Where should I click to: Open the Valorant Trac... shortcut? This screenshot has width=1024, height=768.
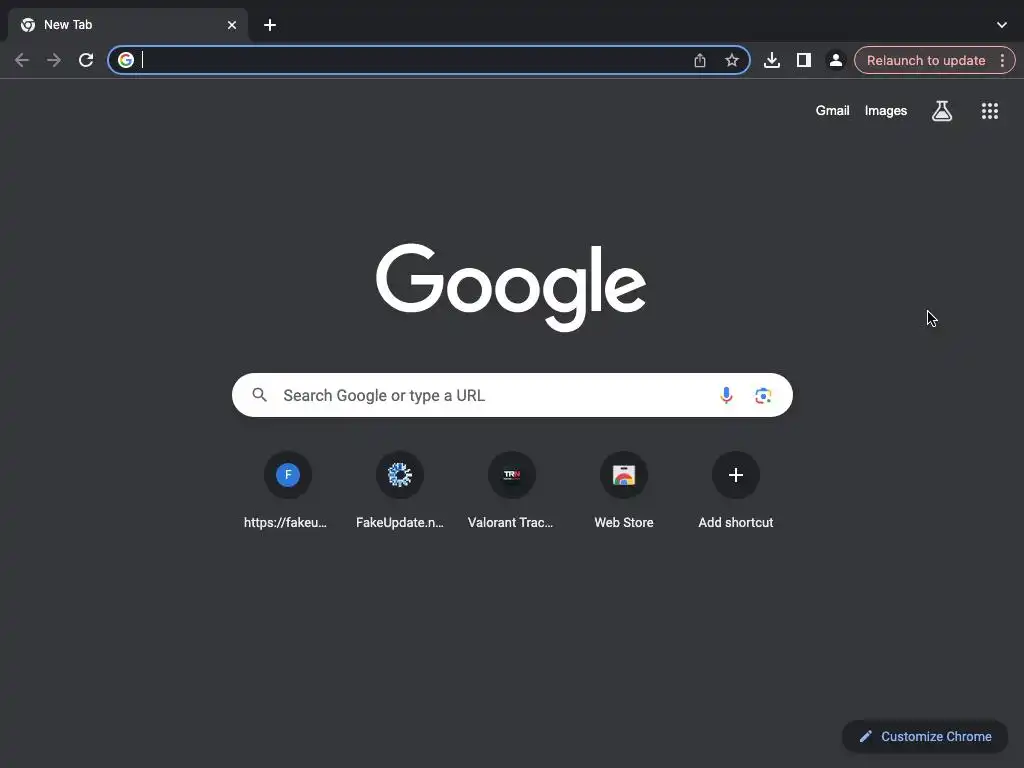click(x=511, y=490)
